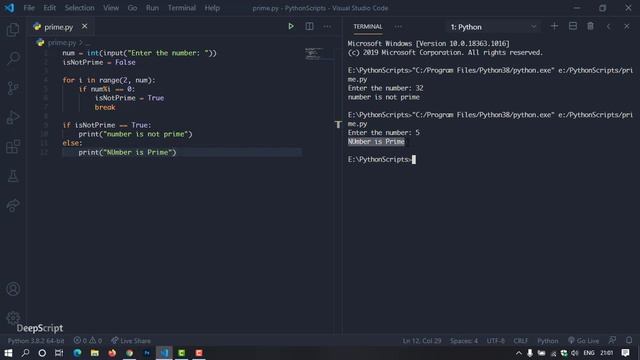Open errors and warnings count in status bar
The width and height of the screenshot is (640, 360).
[88, 340]
